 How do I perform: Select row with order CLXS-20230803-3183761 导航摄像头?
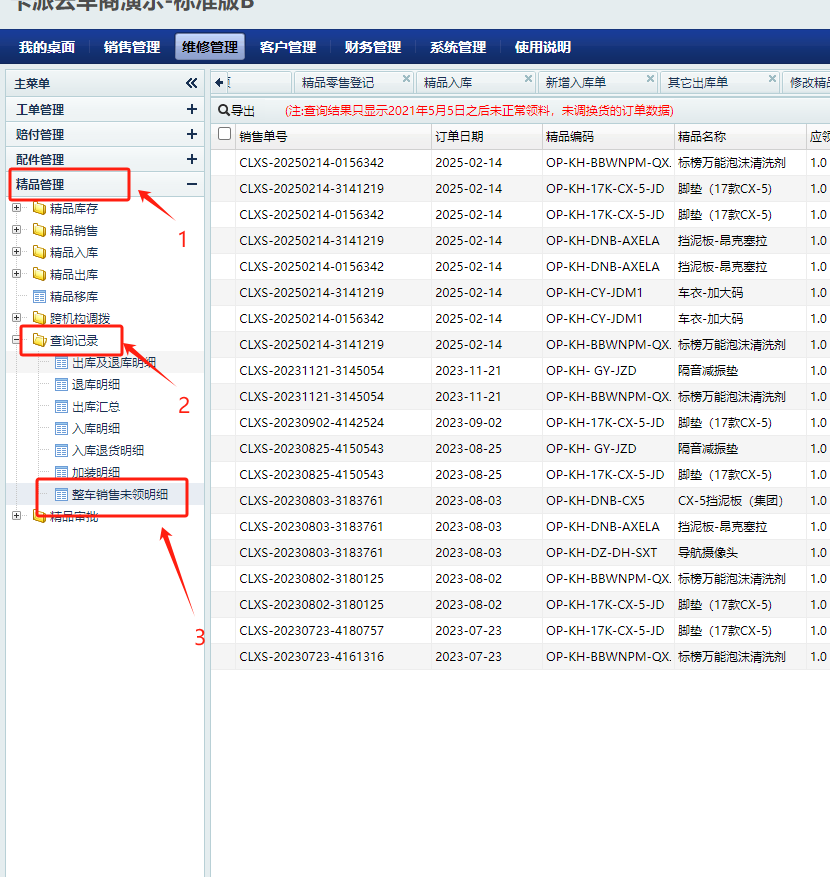point(311,553)
